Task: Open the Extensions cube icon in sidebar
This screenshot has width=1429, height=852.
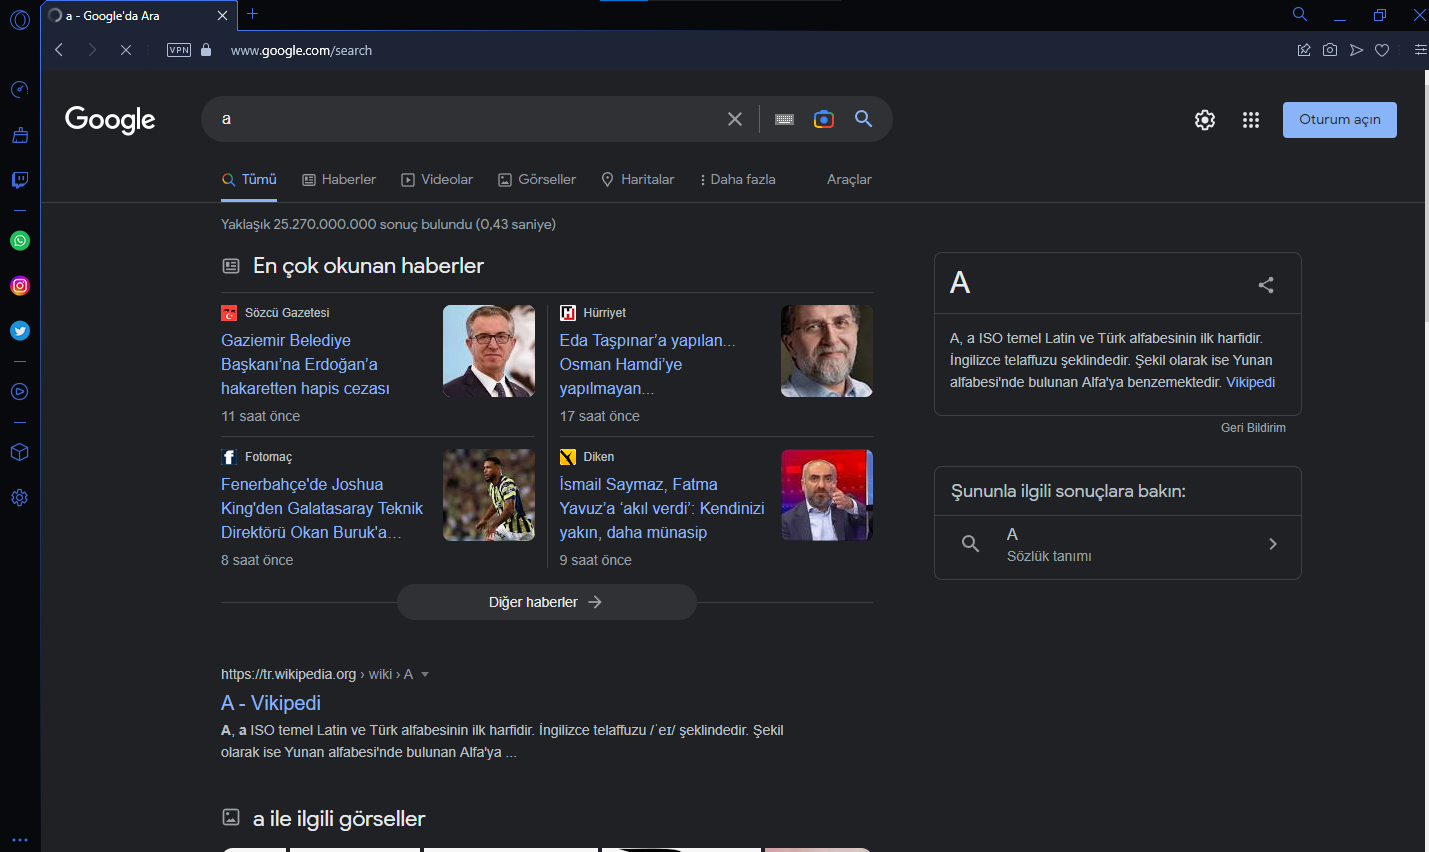Action: coord(19,452)
